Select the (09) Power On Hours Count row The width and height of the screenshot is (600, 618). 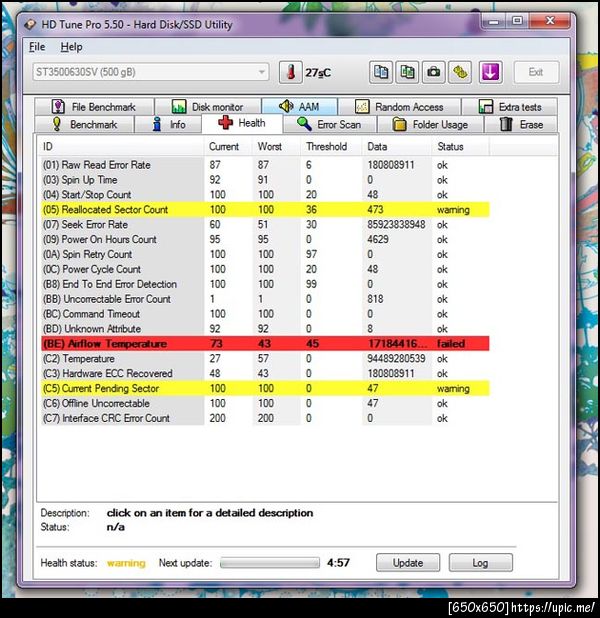coord(265,239)
